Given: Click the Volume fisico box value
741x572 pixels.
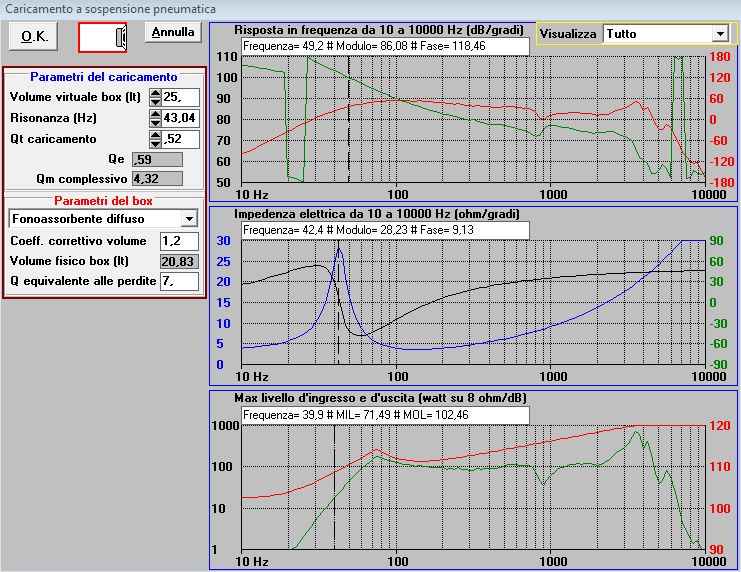Looking at the screenshot, I should point(180,261).
